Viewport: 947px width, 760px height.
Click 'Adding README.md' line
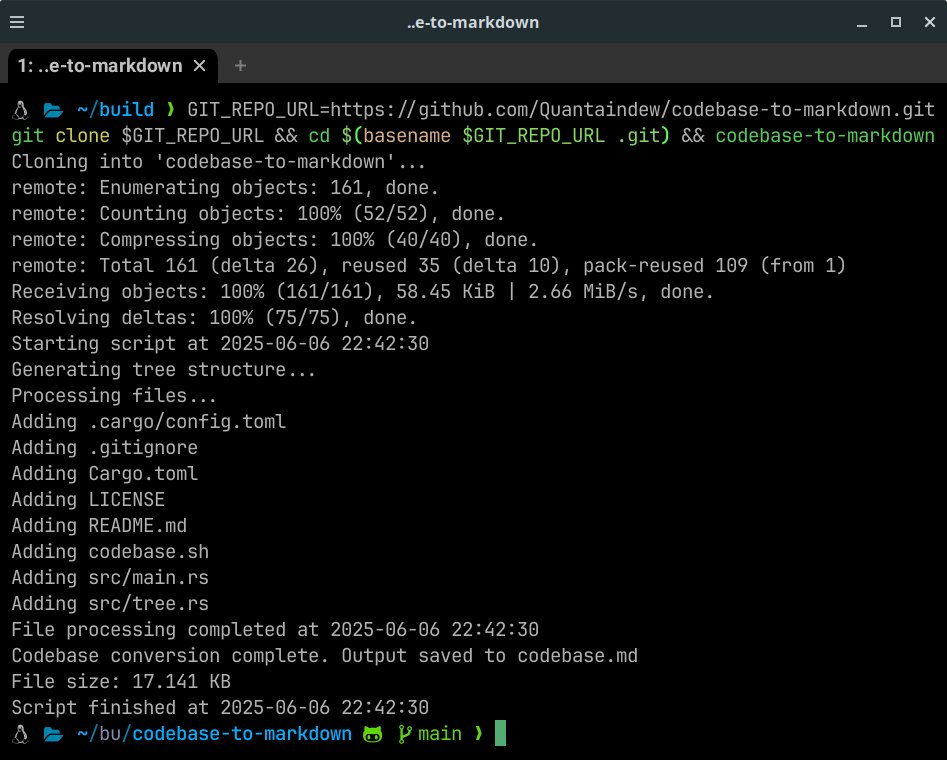(x=99, y=525)
